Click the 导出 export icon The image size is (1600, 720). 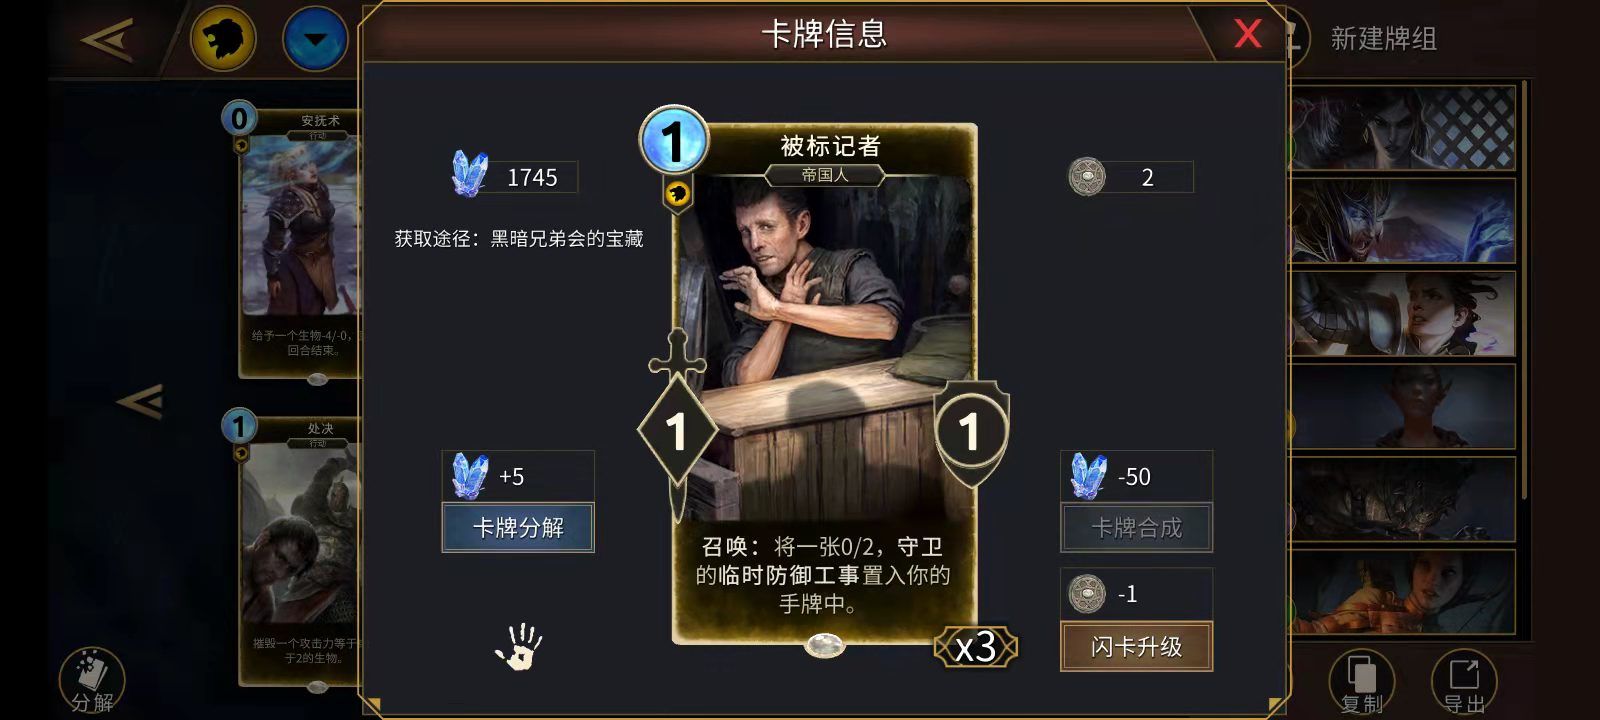(1464, 682)
